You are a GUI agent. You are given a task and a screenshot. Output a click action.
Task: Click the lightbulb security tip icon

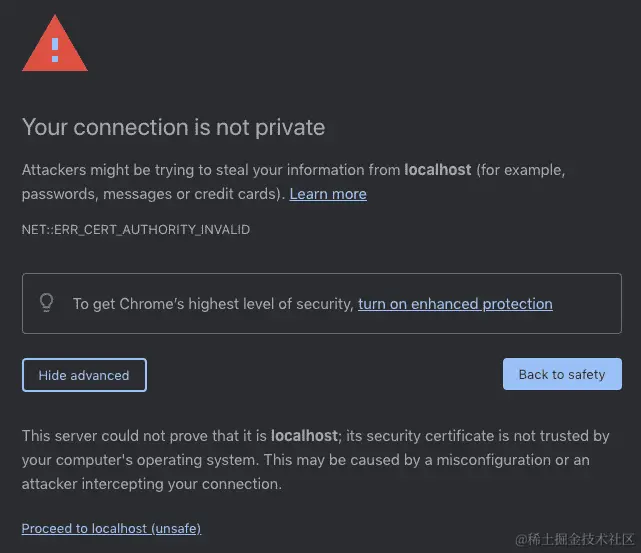46,303
